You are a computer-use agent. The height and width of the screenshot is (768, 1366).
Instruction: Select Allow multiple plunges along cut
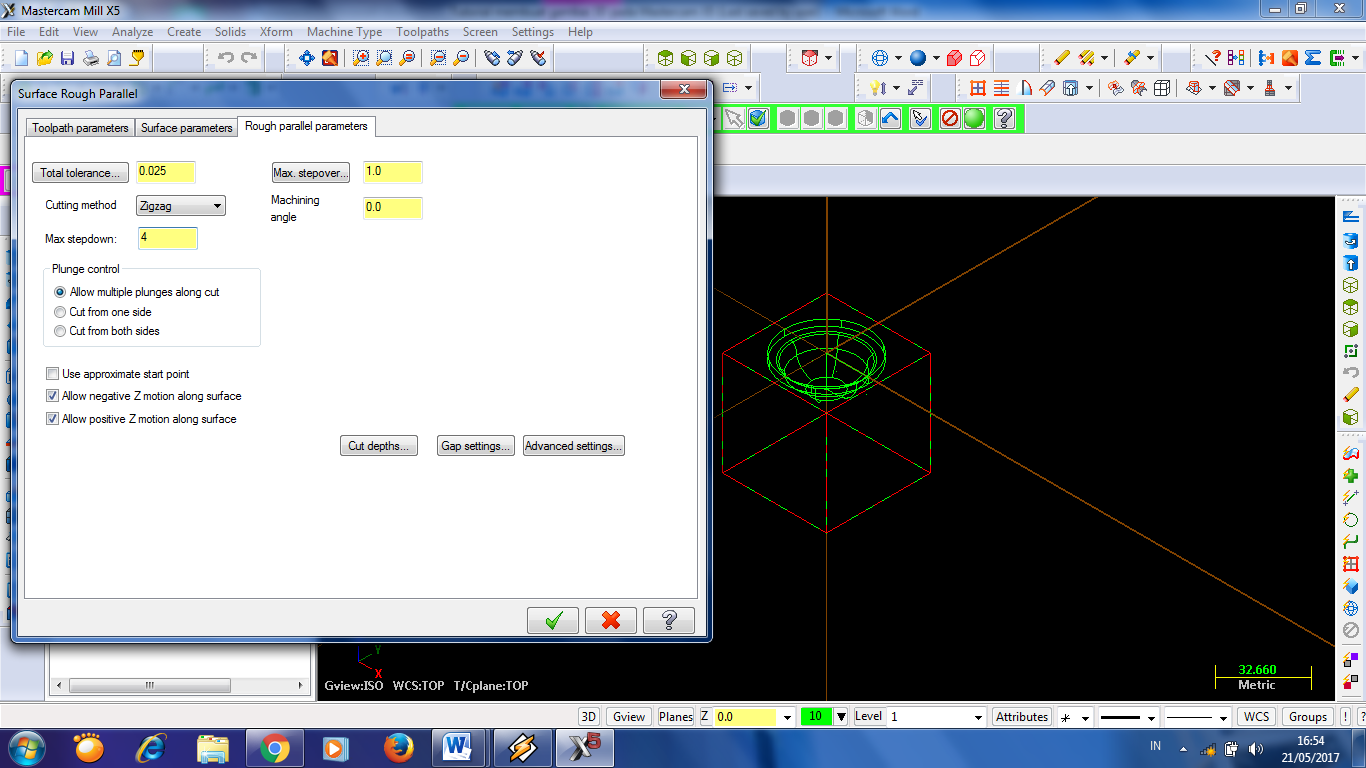[x=137, y=292]
